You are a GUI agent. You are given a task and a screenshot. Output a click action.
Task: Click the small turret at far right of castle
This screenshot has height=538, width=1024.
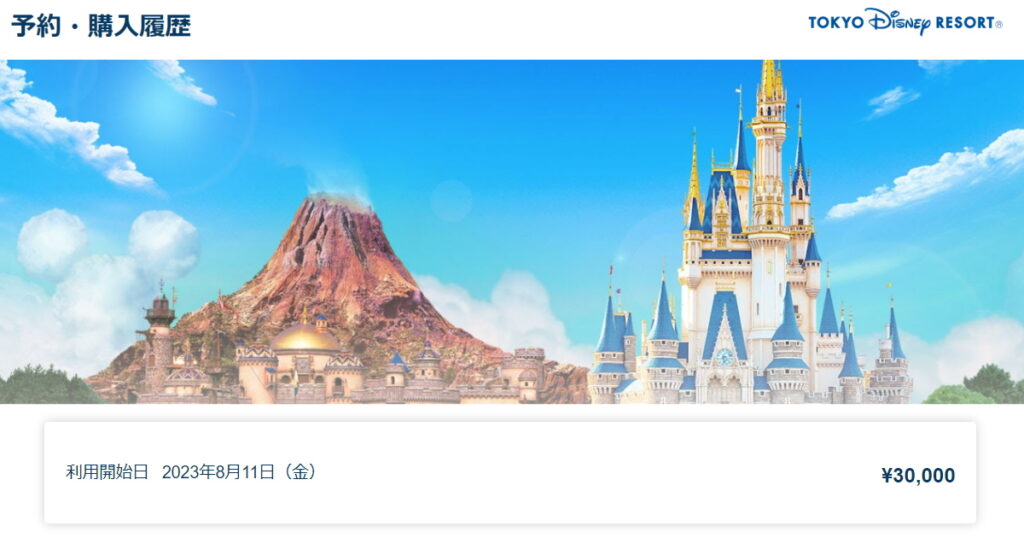[x=893, y=346]
